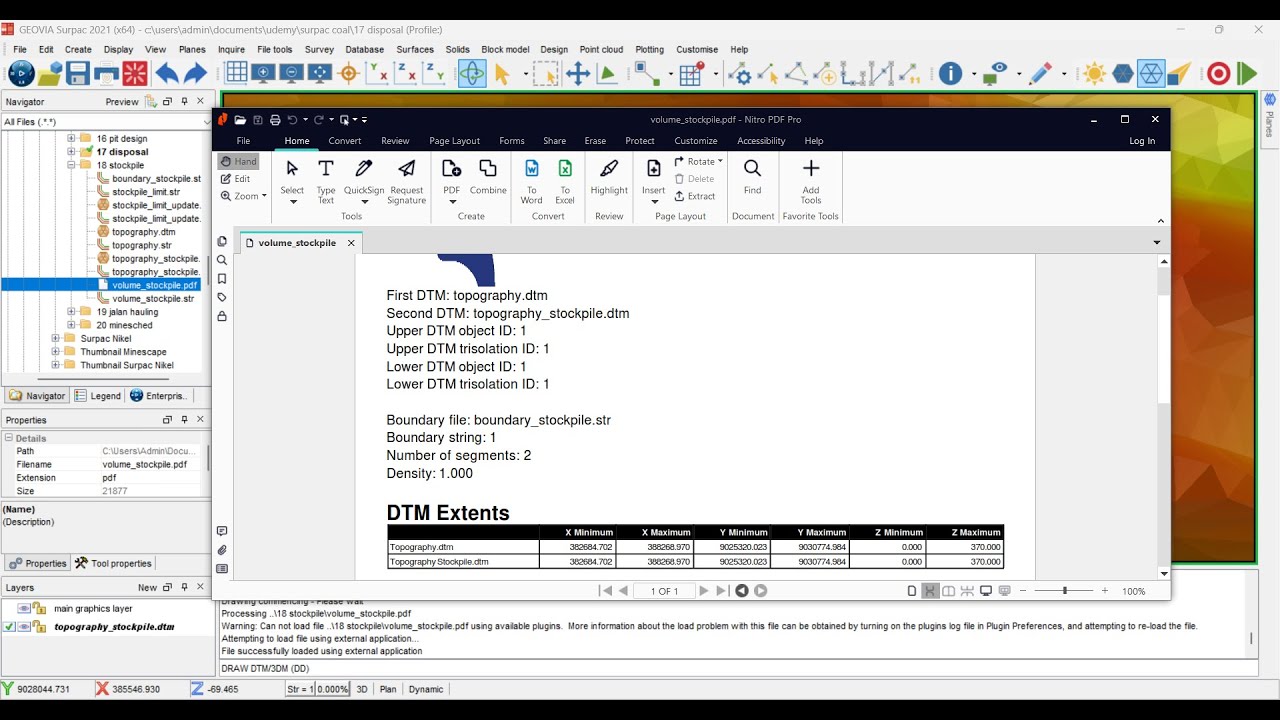This screenshot has width=1280, height=720.
Task: Click the Combine files icon
Action: point(488,177)
